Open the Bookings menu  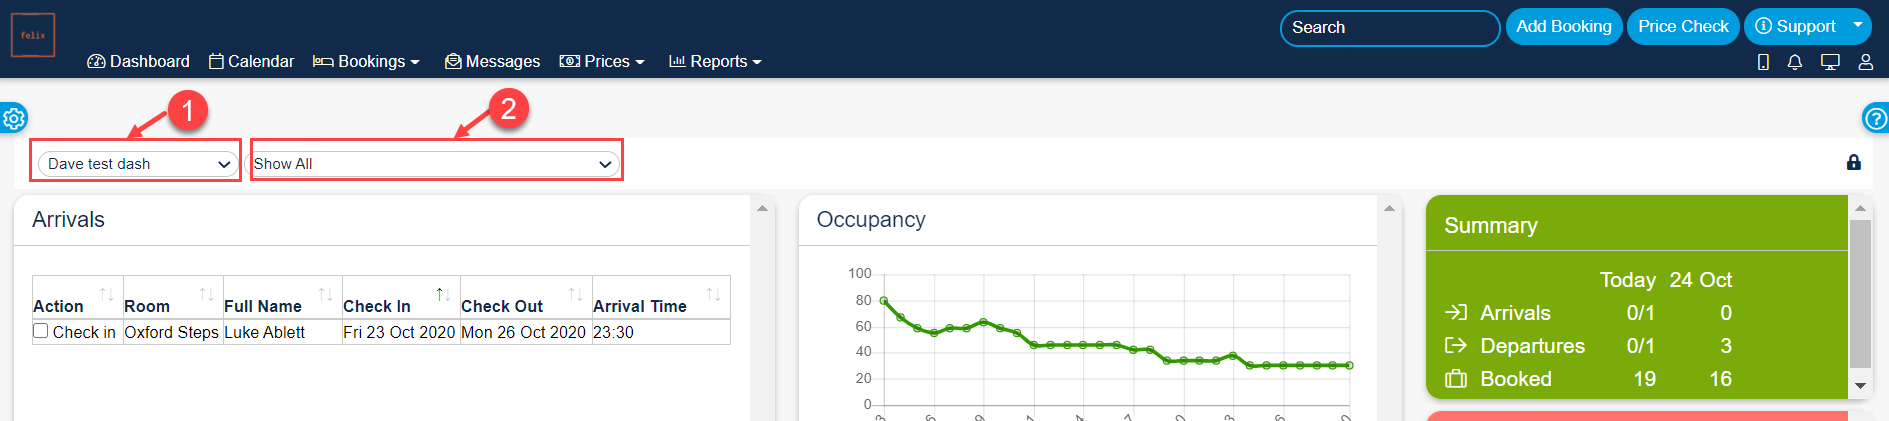tap(366, 62)
